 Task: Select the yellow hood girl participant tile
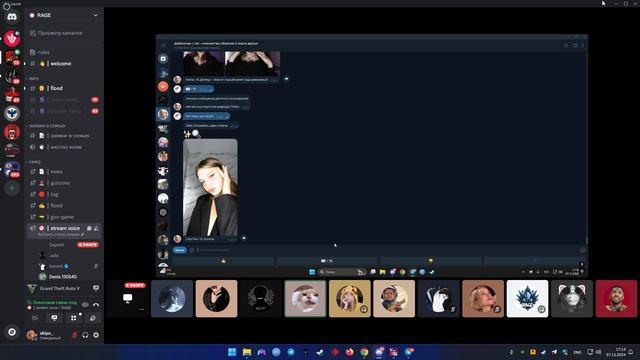click(x=350, y=299)
